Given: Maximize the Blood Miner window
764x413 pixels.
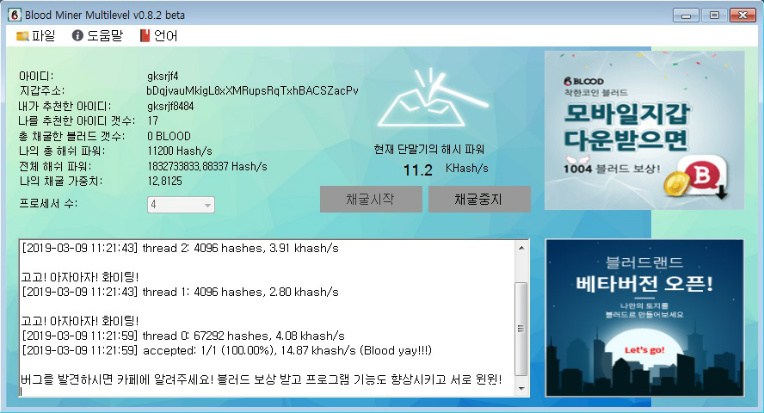Looking at the screenshot, I should (714, 16).
